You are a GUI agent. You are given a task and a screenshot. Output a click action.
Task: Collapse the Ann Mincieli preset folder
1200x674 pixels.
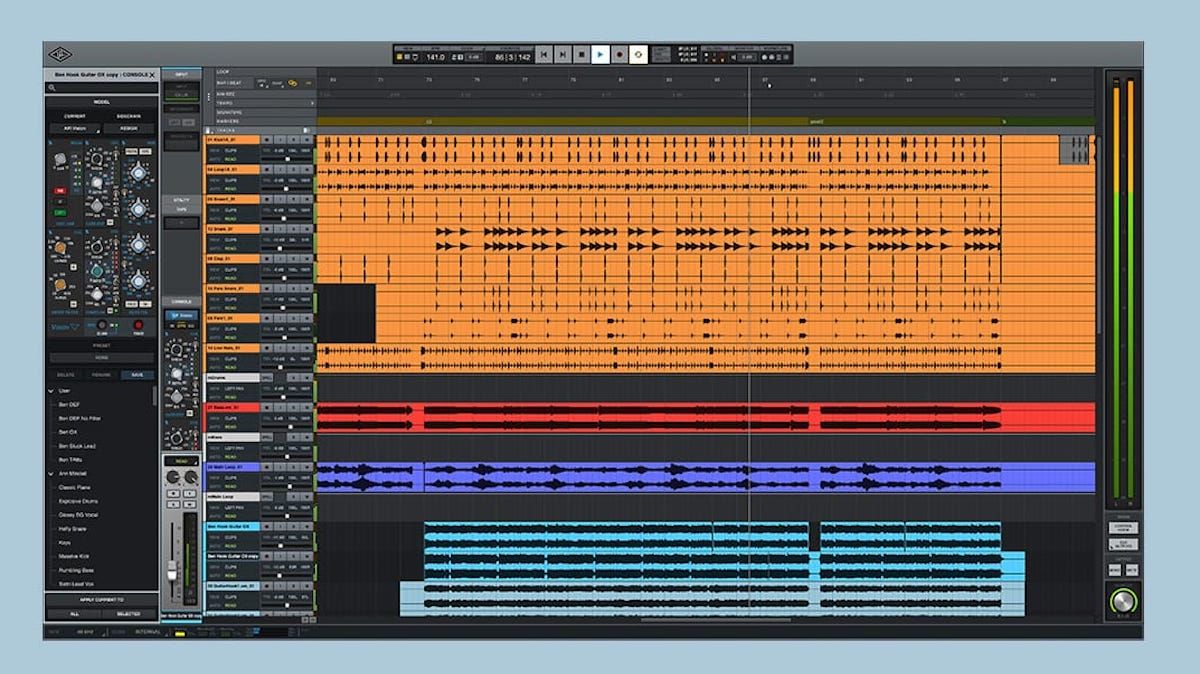pyautogui.click(x=52, y=473)
